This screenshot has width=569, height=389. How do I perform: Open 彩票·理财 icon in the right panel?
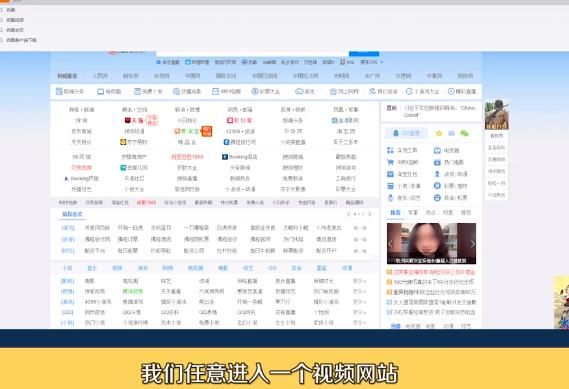(450, 186)
